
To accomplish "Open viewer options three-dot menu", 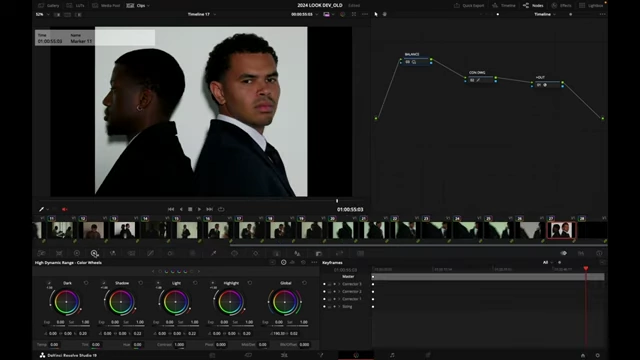I will (x=365, y=14).
